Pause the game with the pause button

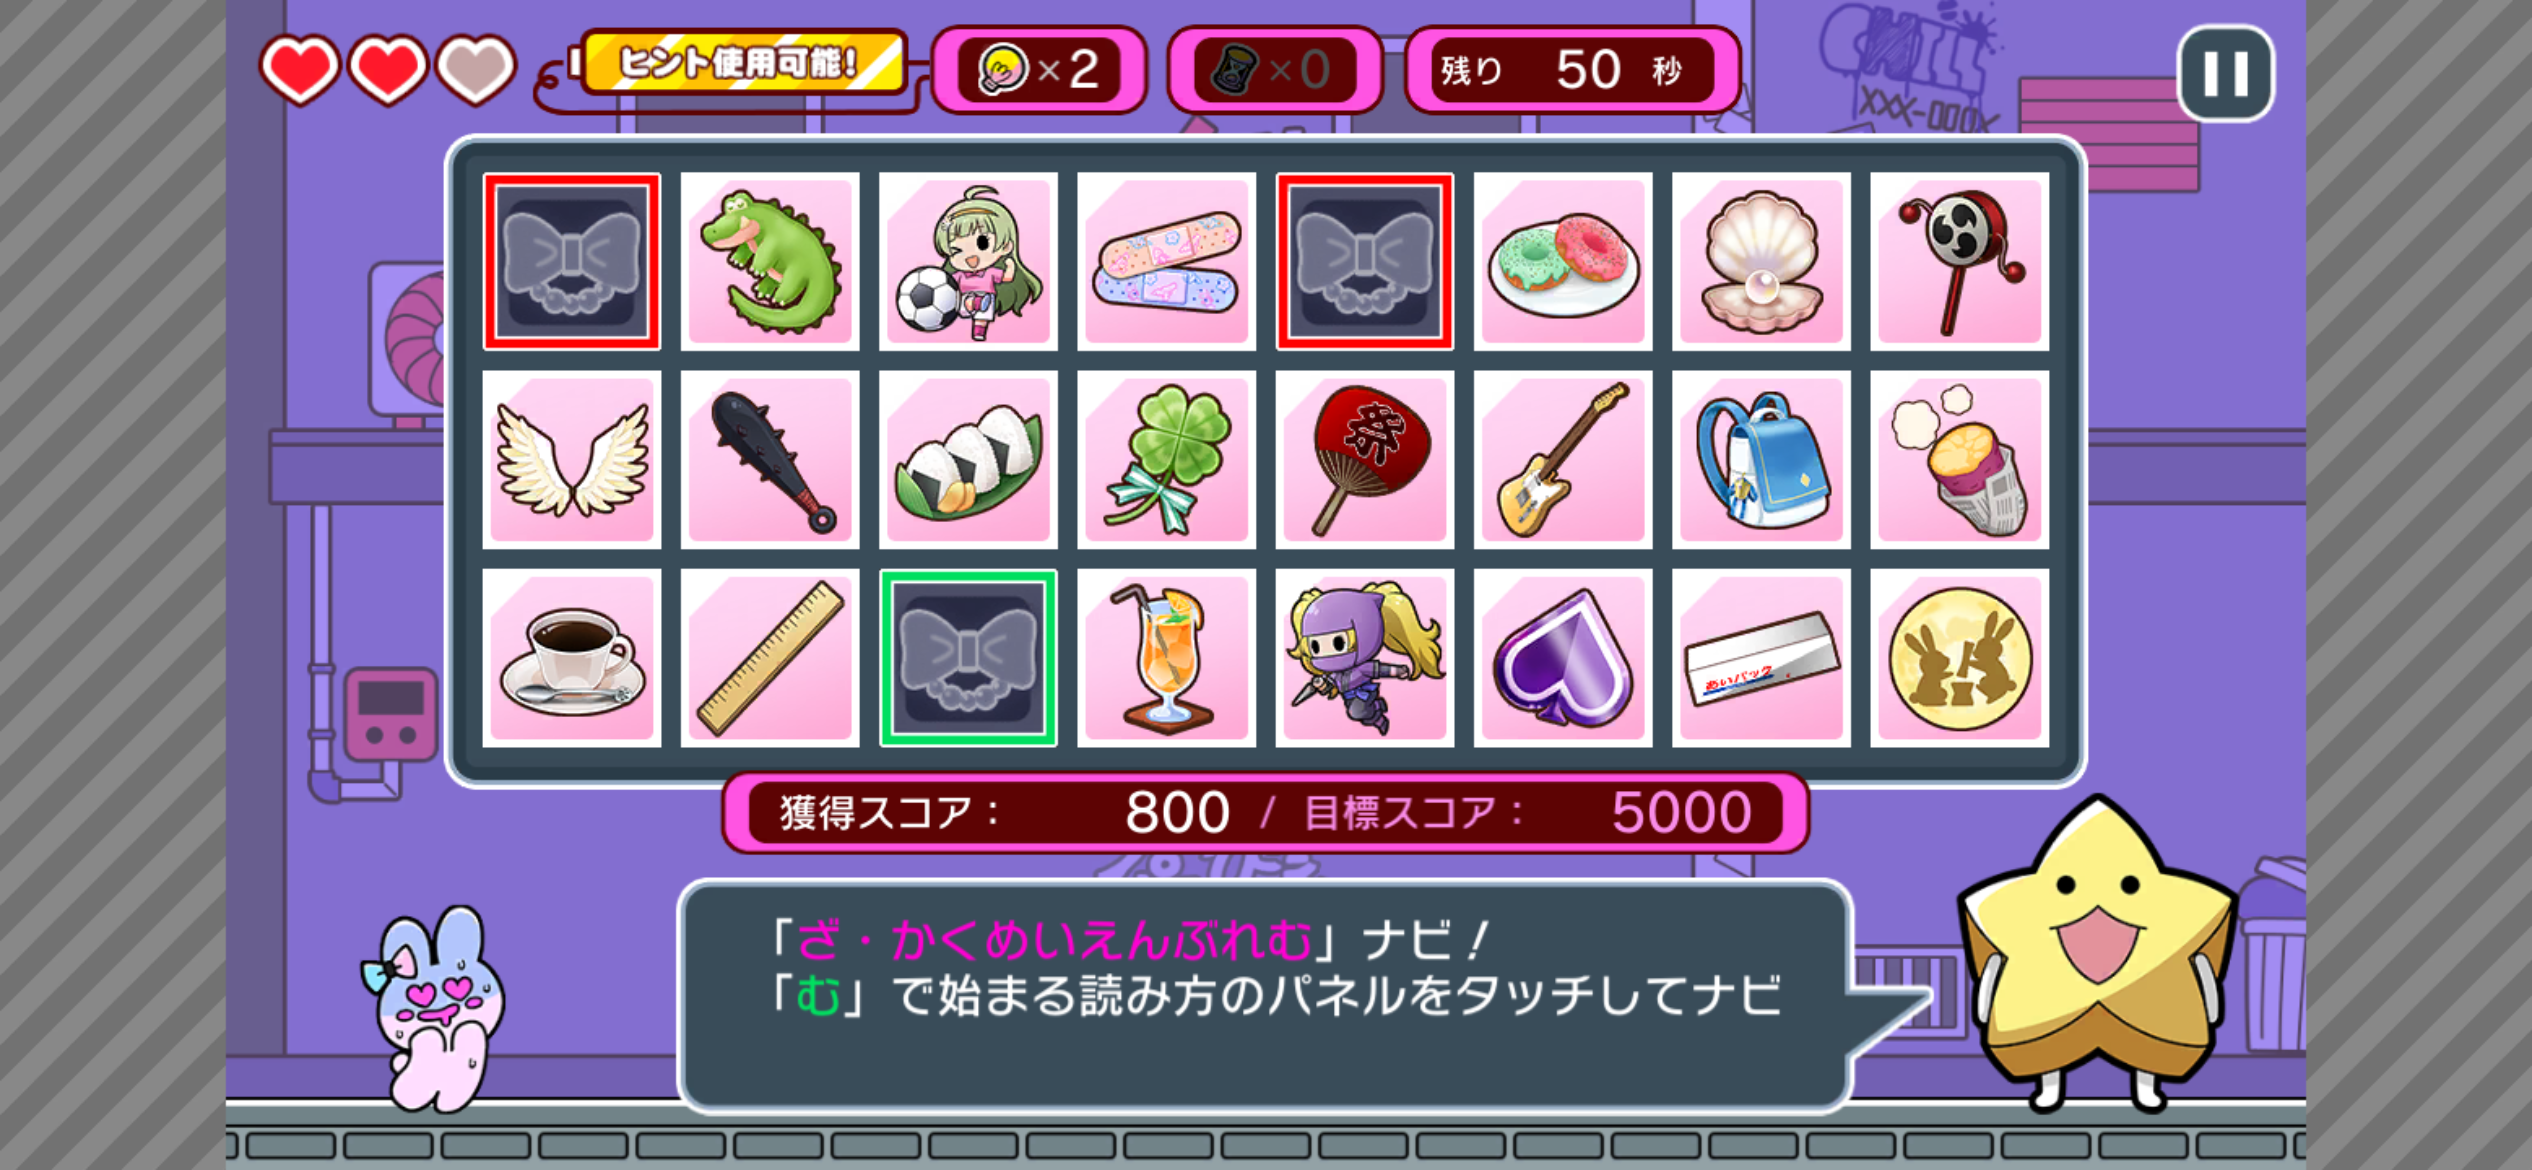pyautogui.click(x=2225, y=73)
